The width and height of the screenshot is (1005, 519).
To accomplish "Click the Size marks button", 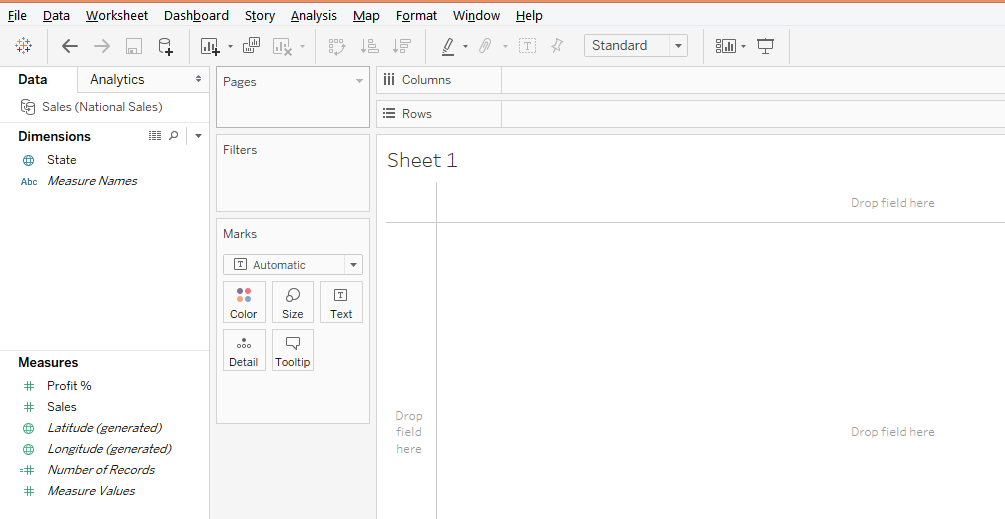I will [x=292, y=302].
